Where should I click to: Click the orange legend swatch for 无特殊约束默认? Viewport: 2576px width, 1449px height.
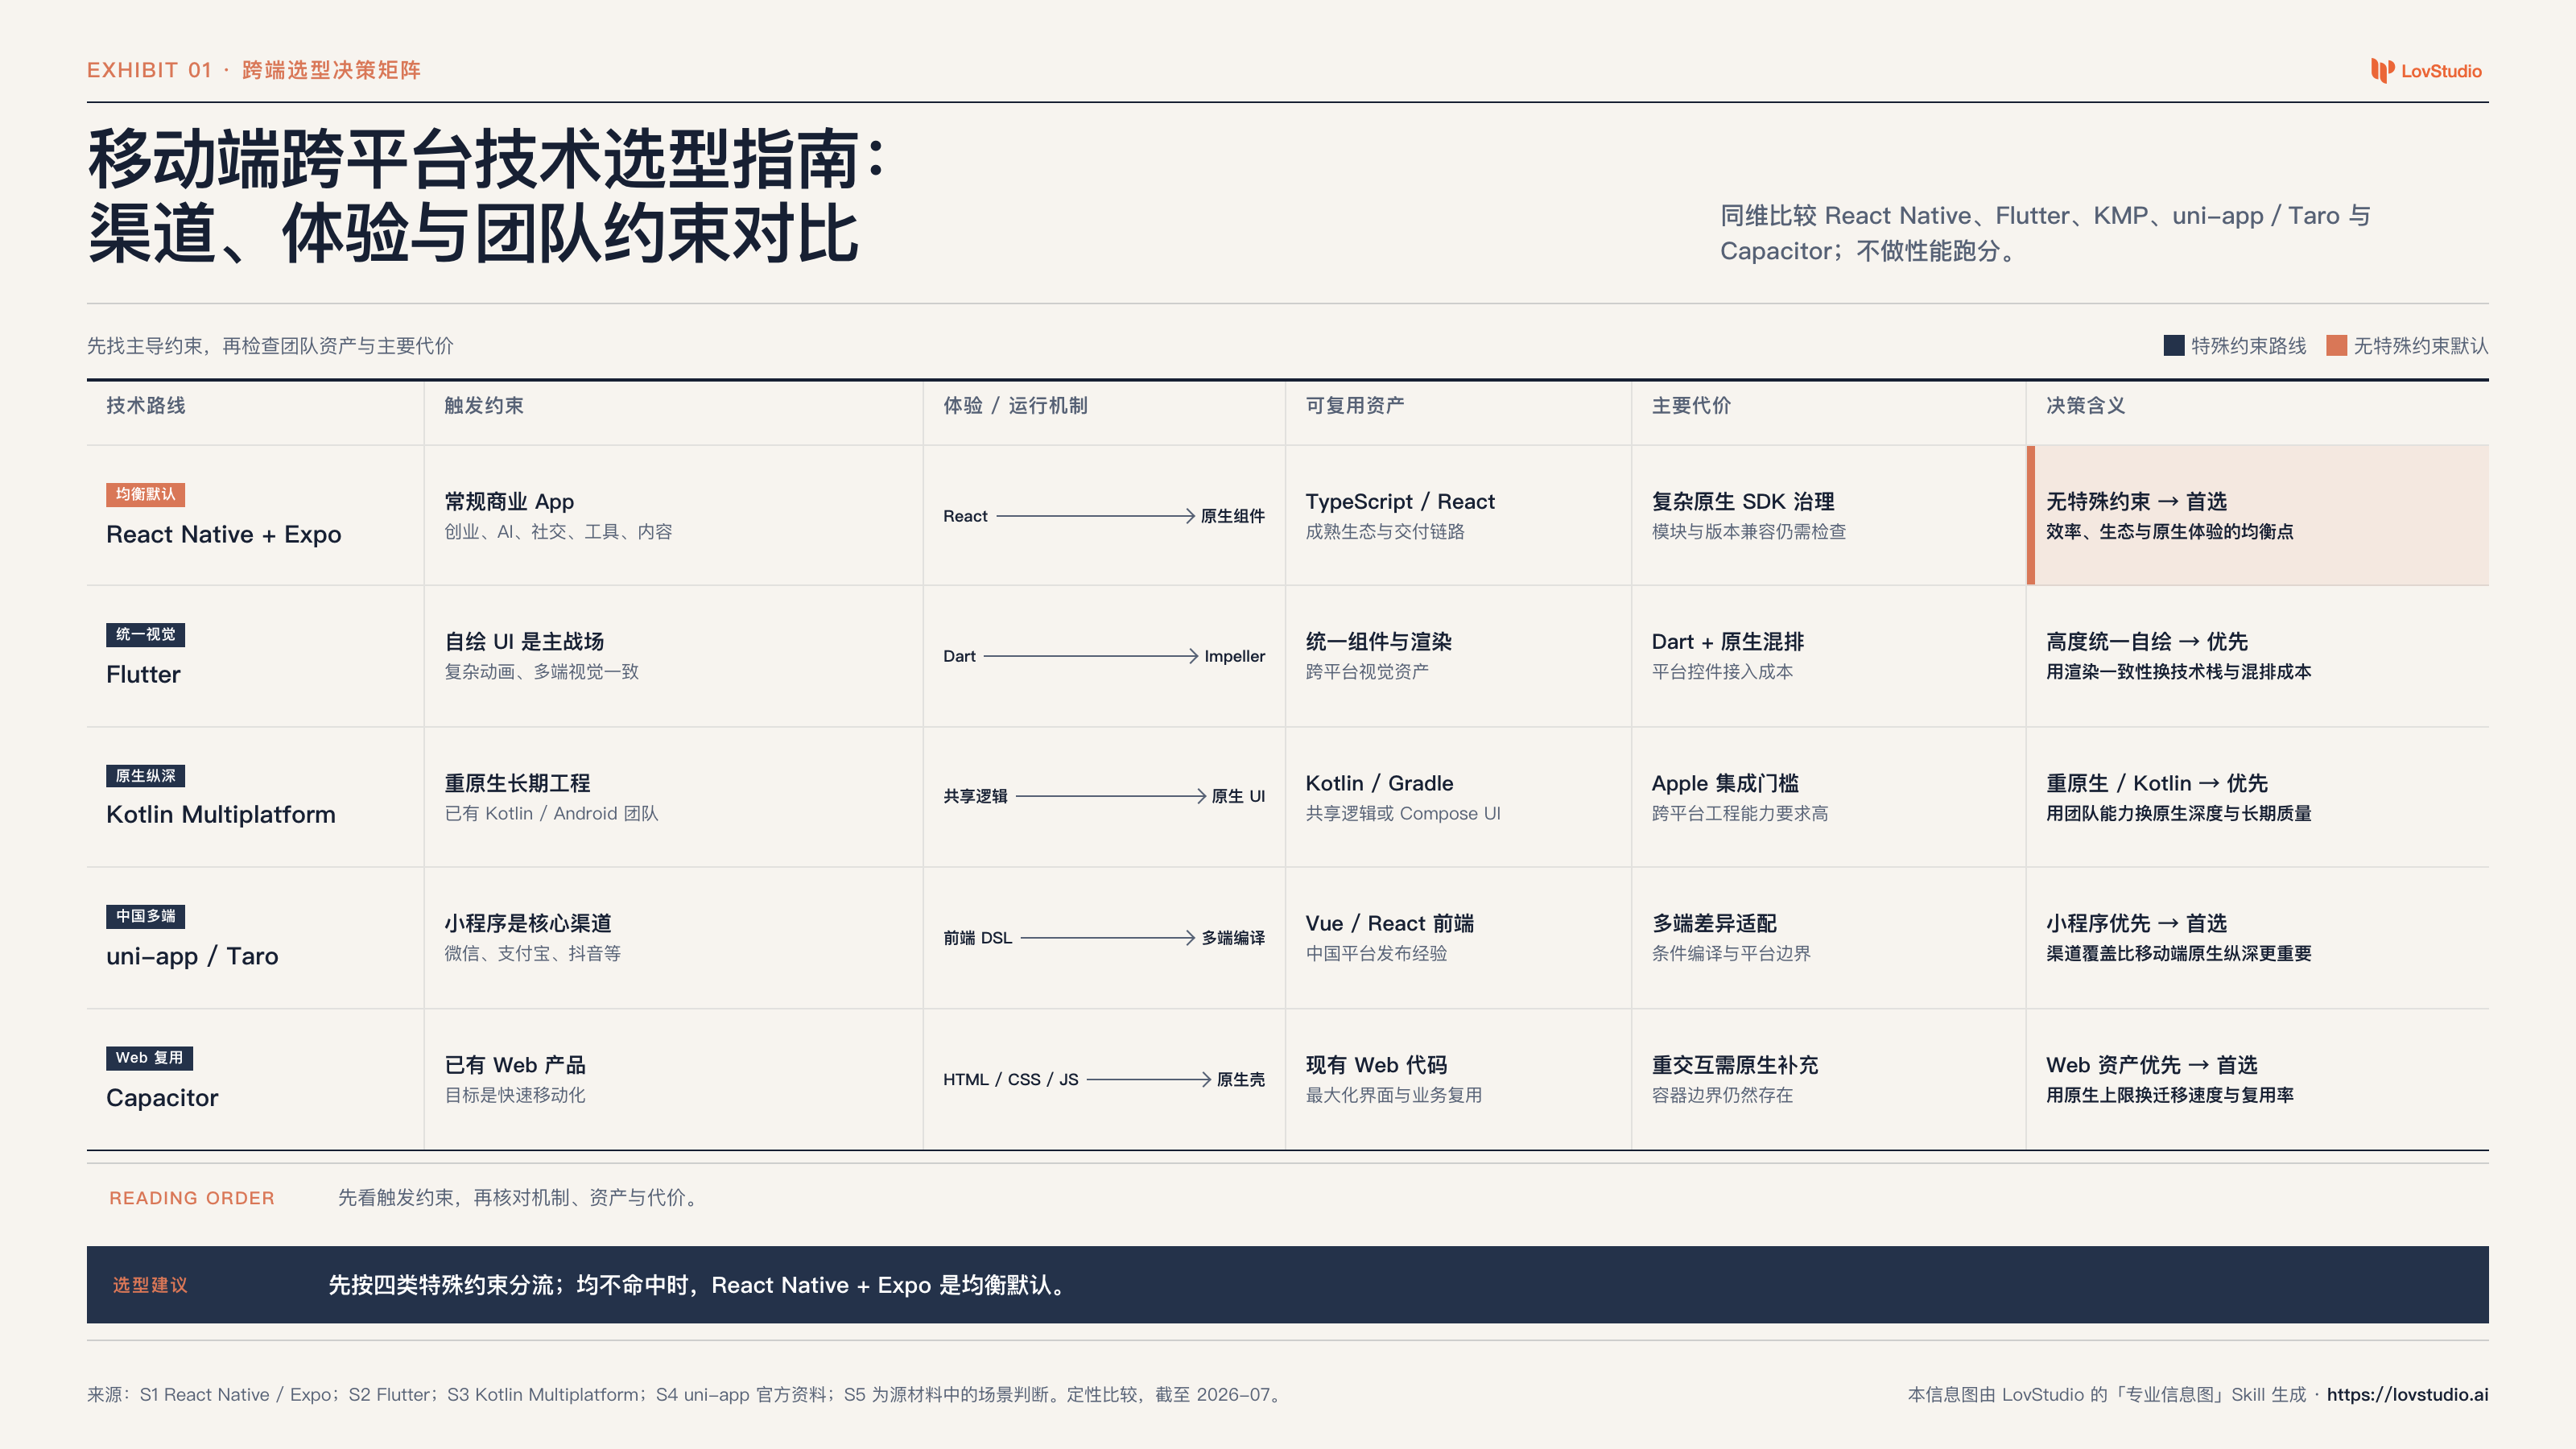pyautogui.click(x=2337, y=345)
